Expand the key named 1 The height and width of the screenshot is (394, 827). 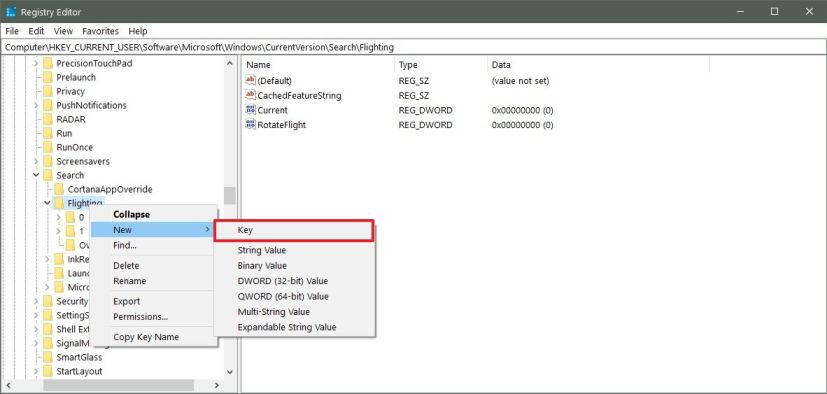pos(58,231)
